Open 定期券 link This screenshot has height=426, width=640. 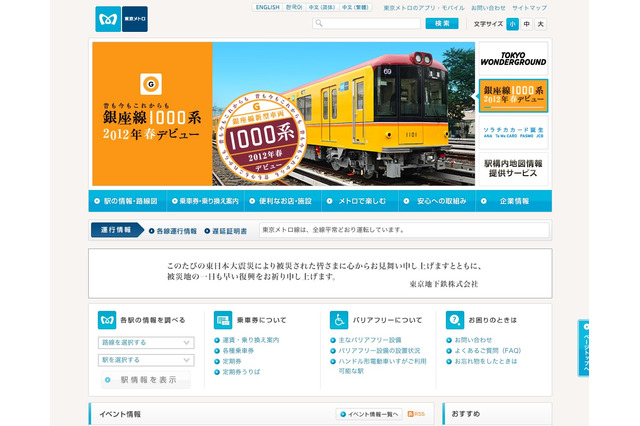(x=232, y=361)
